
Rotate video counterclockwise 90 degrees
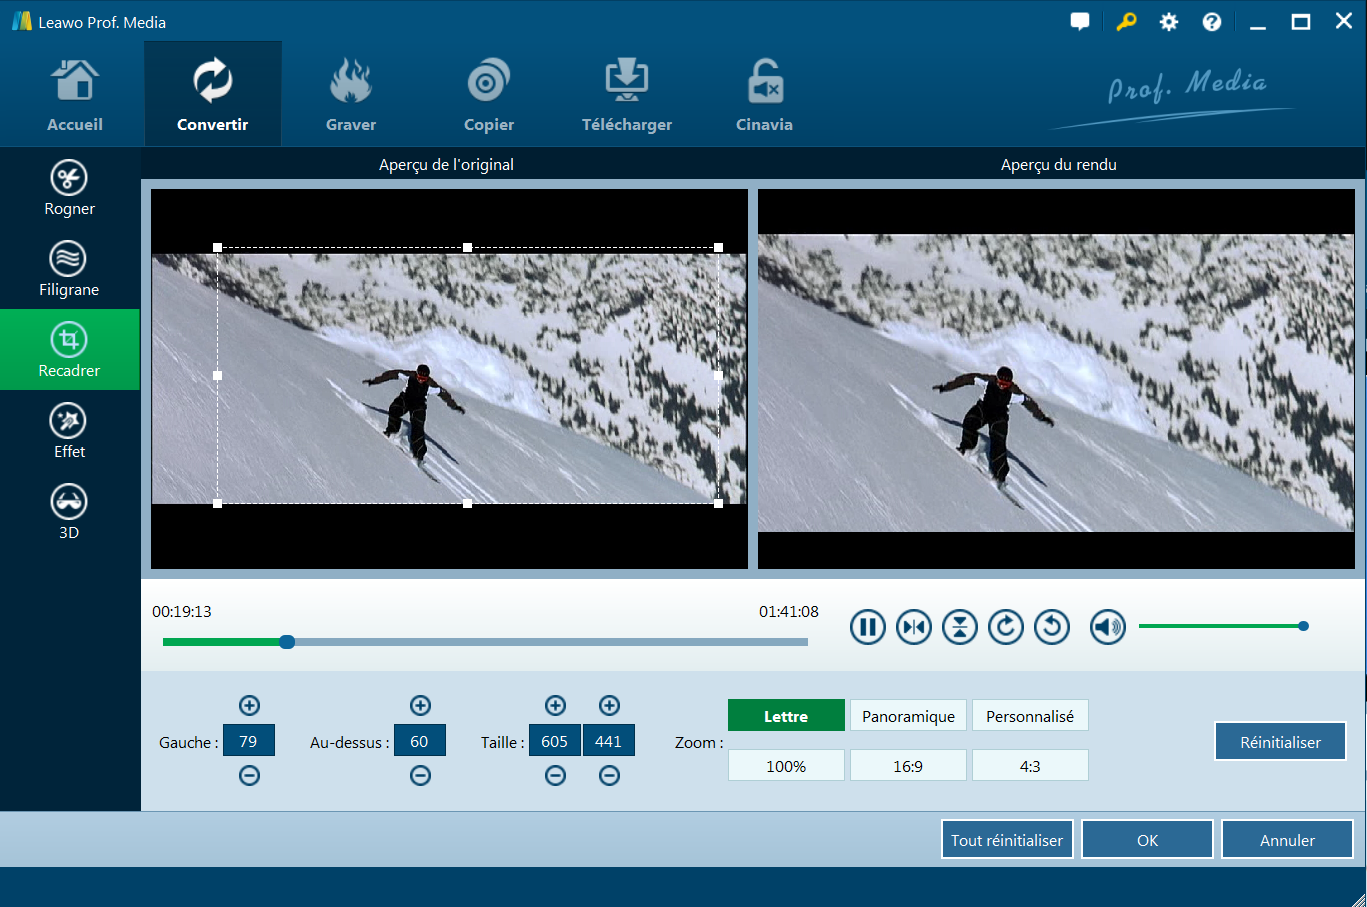(1051, 627)
